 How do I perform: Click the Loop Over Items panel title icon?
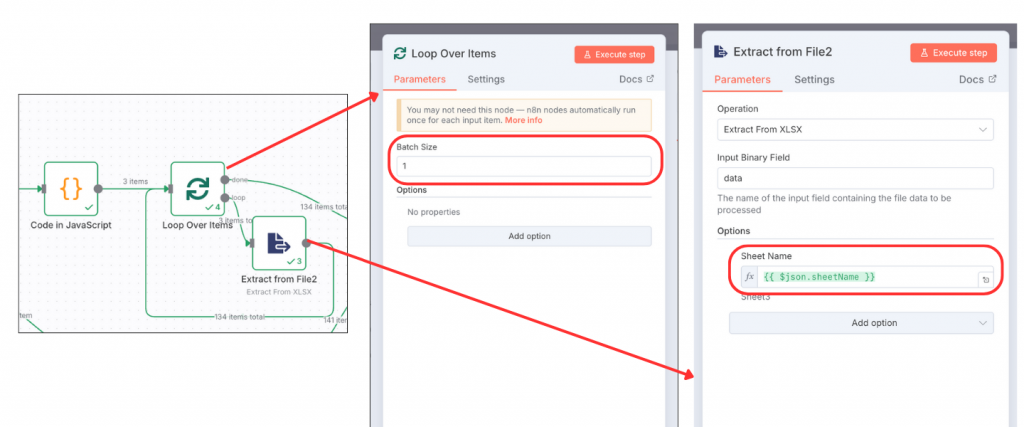tap(400, 54)
